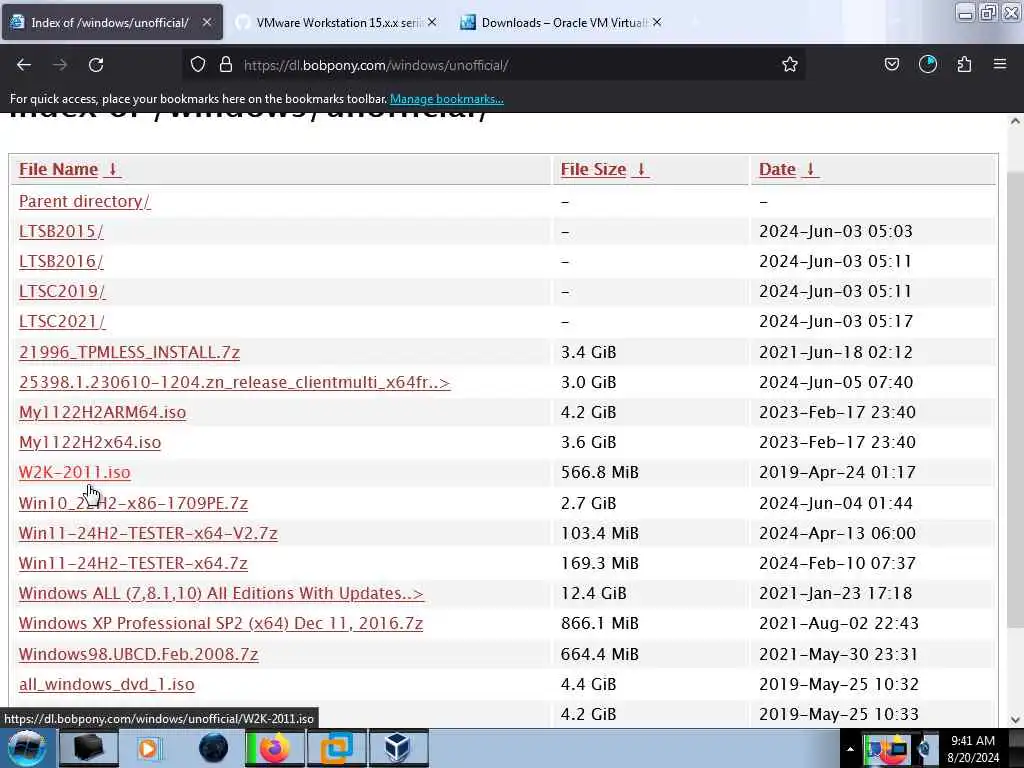Sort descending using Date arrow
1024x768 pixels.
[x=810, y=169]
